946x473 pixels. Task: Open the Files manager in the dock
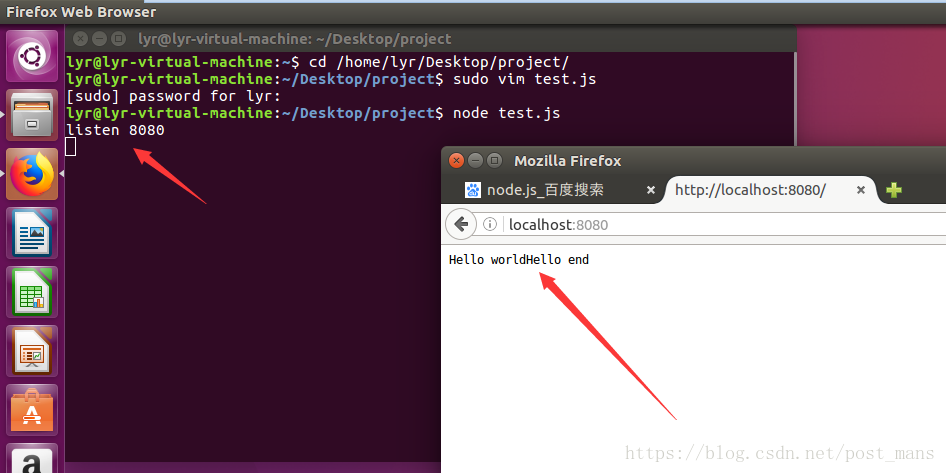click(x=32, y=115)
